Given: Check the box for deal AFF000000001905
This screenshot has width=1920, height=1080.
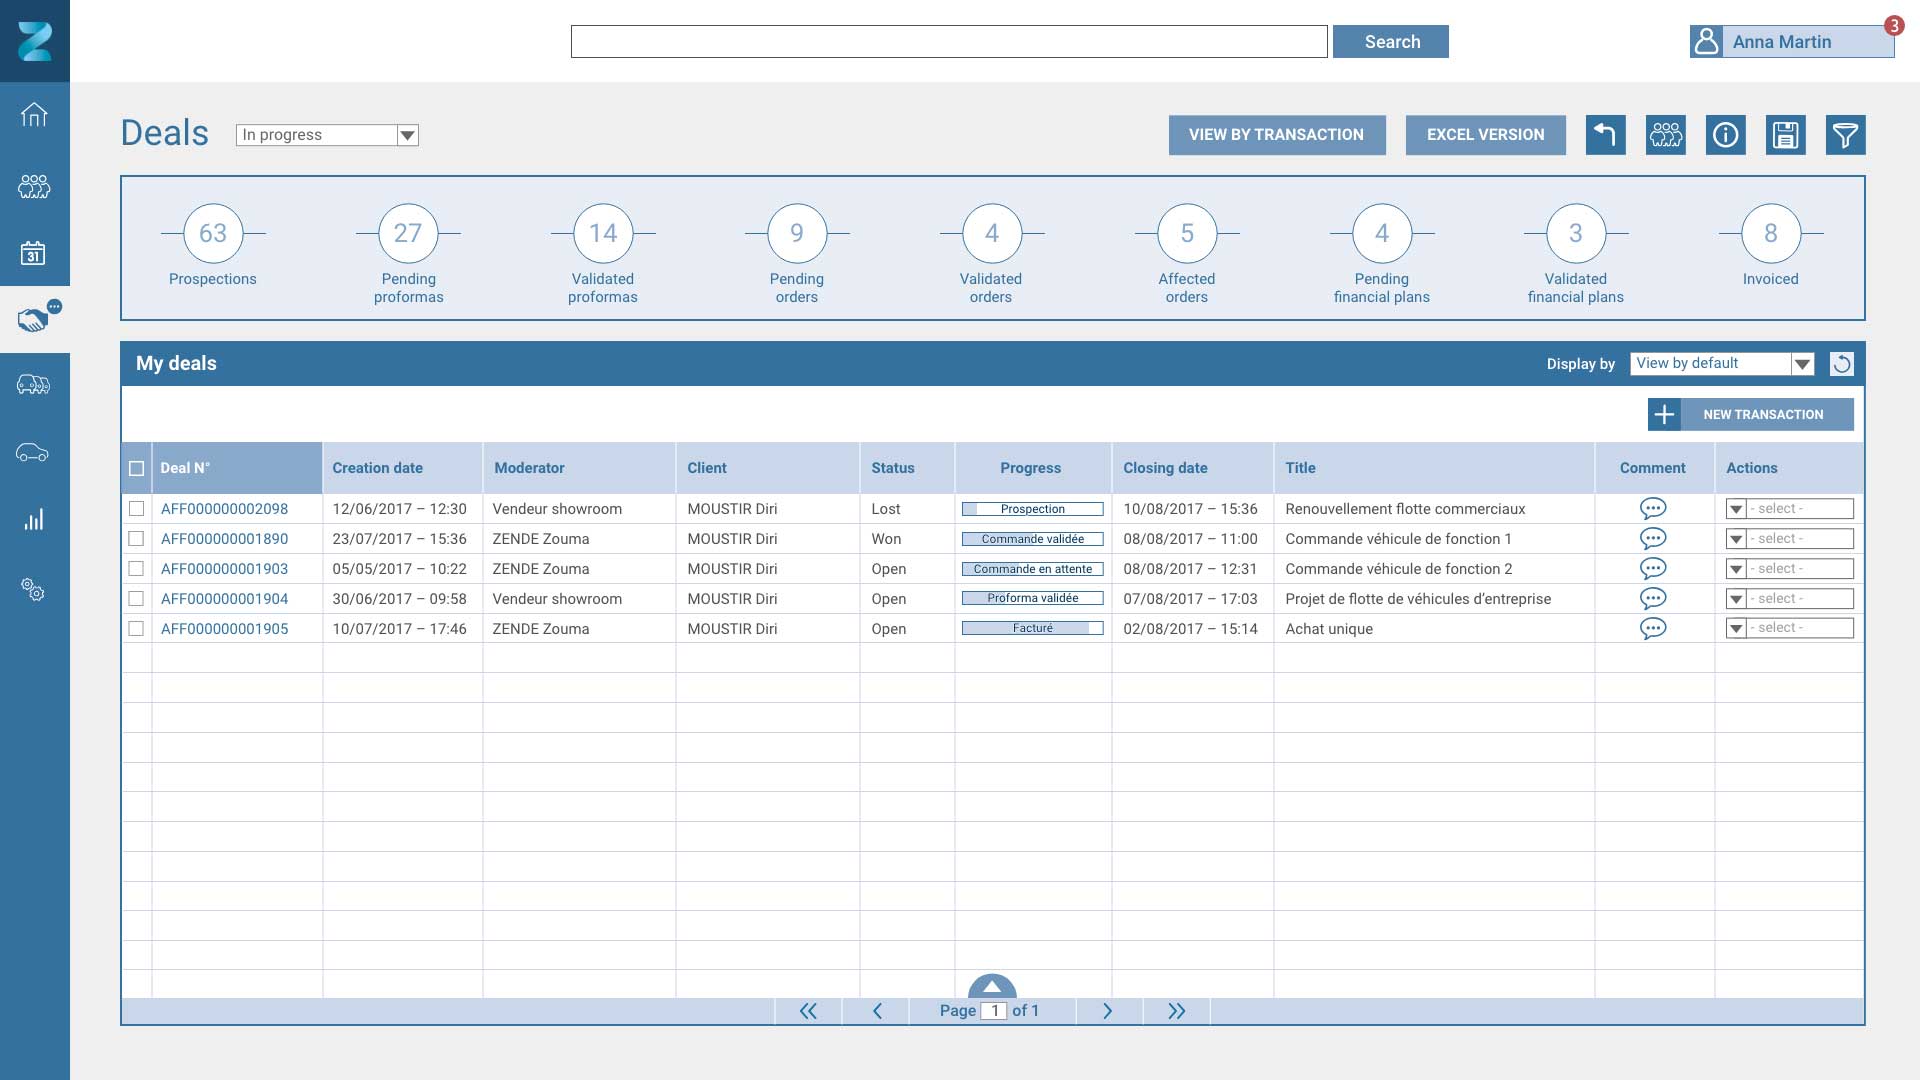Looking at the screenshot, I should pos(137,629).
